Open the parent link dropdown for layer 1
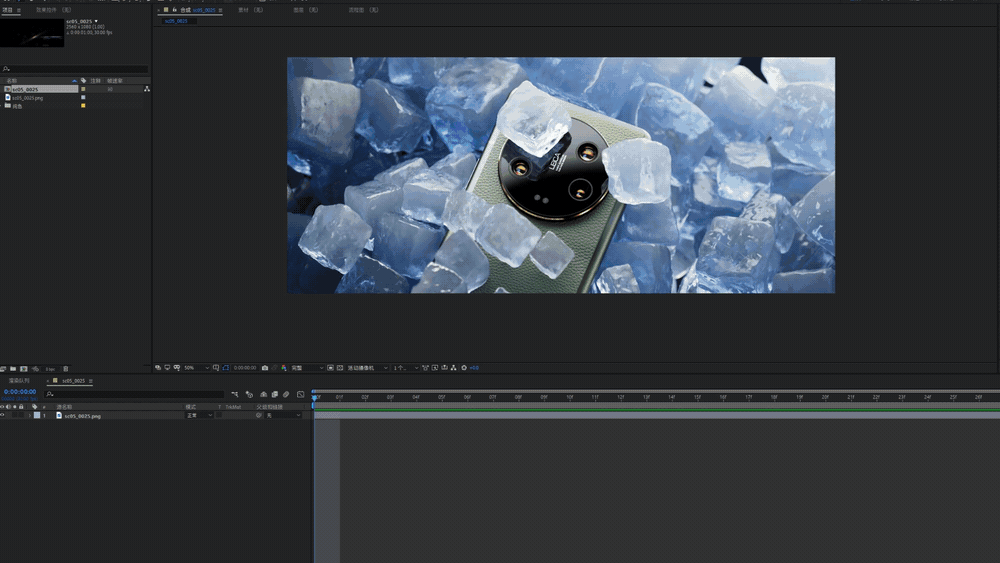Image resolution: width=1000 pixels, height=563 pixels. tap(283, 416)
